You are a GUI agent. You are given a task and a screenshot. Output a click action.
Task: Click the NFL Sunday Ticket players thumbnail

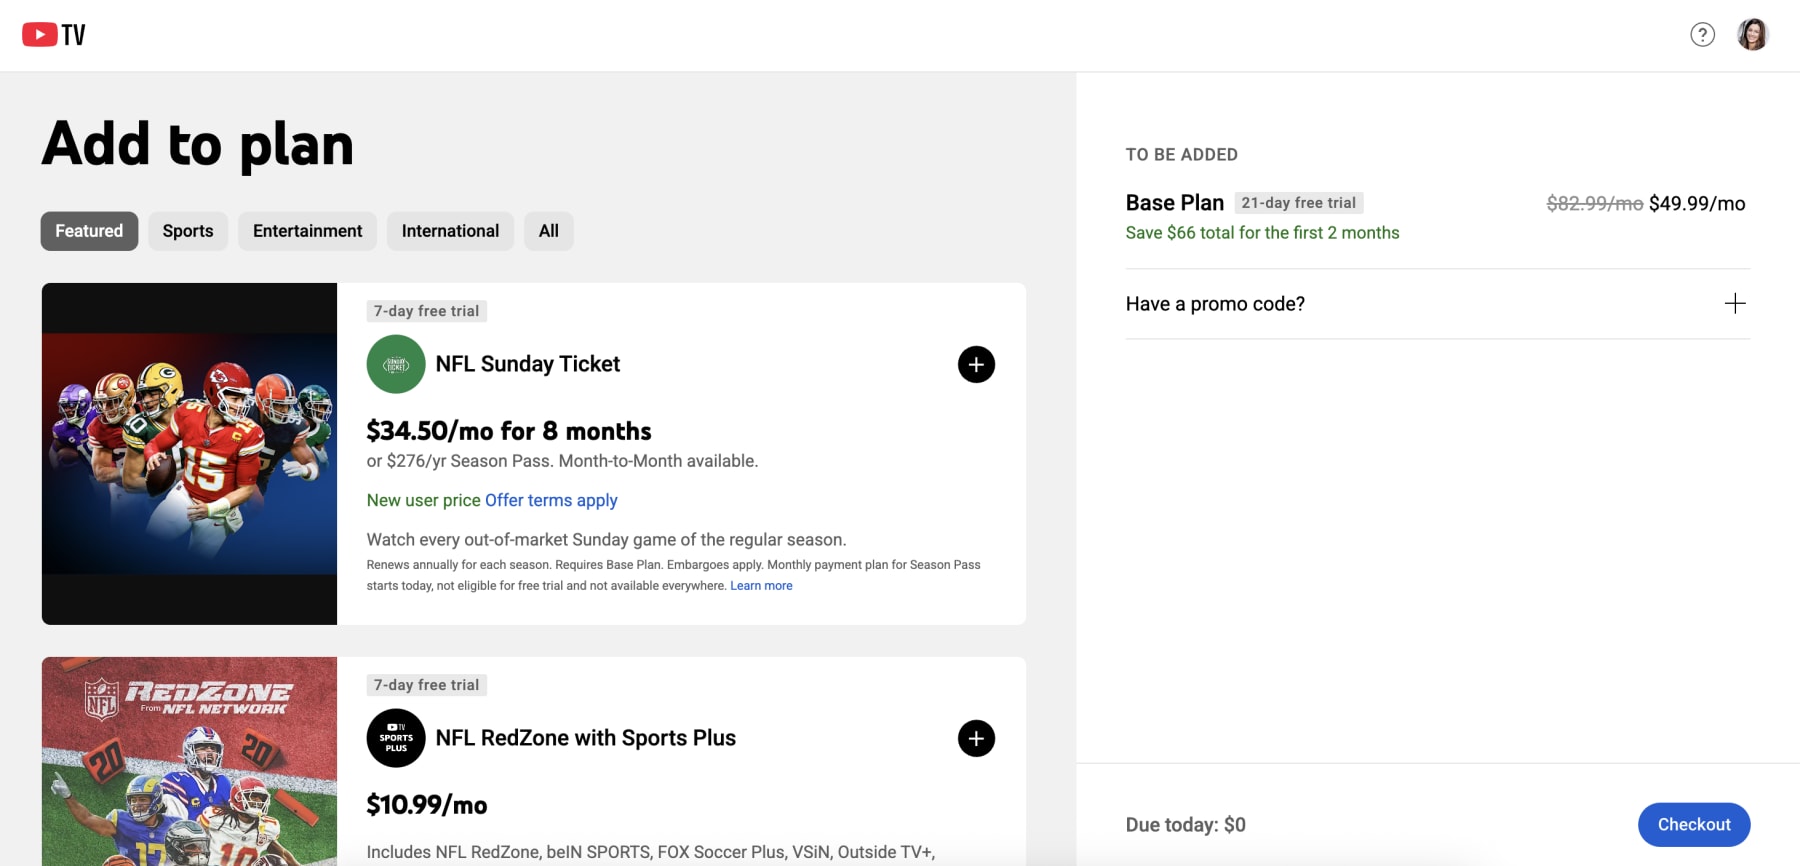click(x=189, y=454)
